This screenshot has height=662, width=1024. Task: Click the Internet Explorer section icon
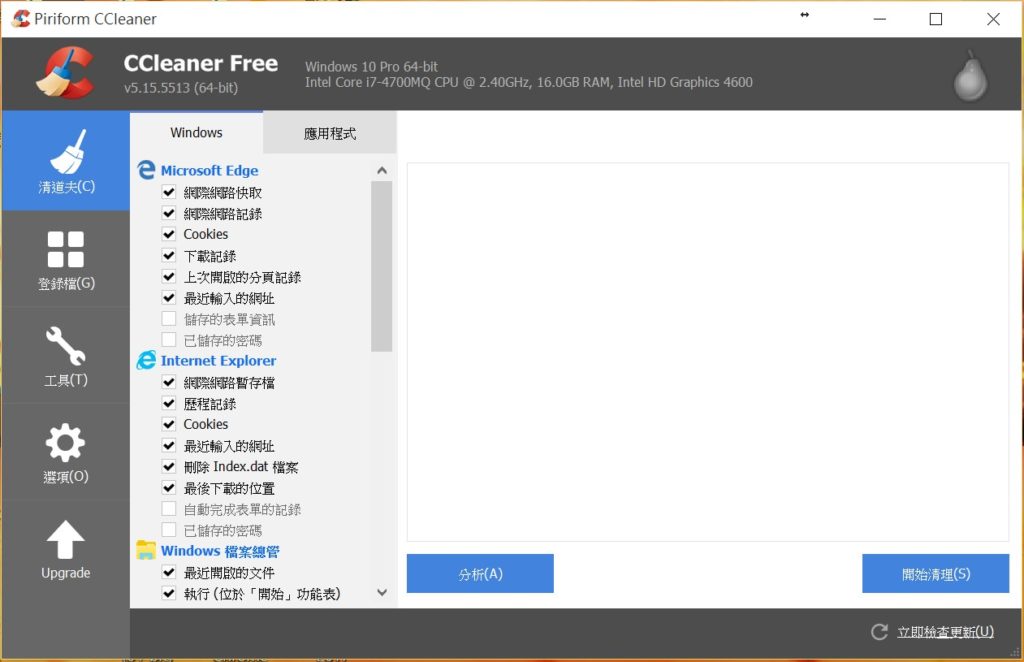pos(146,360)
